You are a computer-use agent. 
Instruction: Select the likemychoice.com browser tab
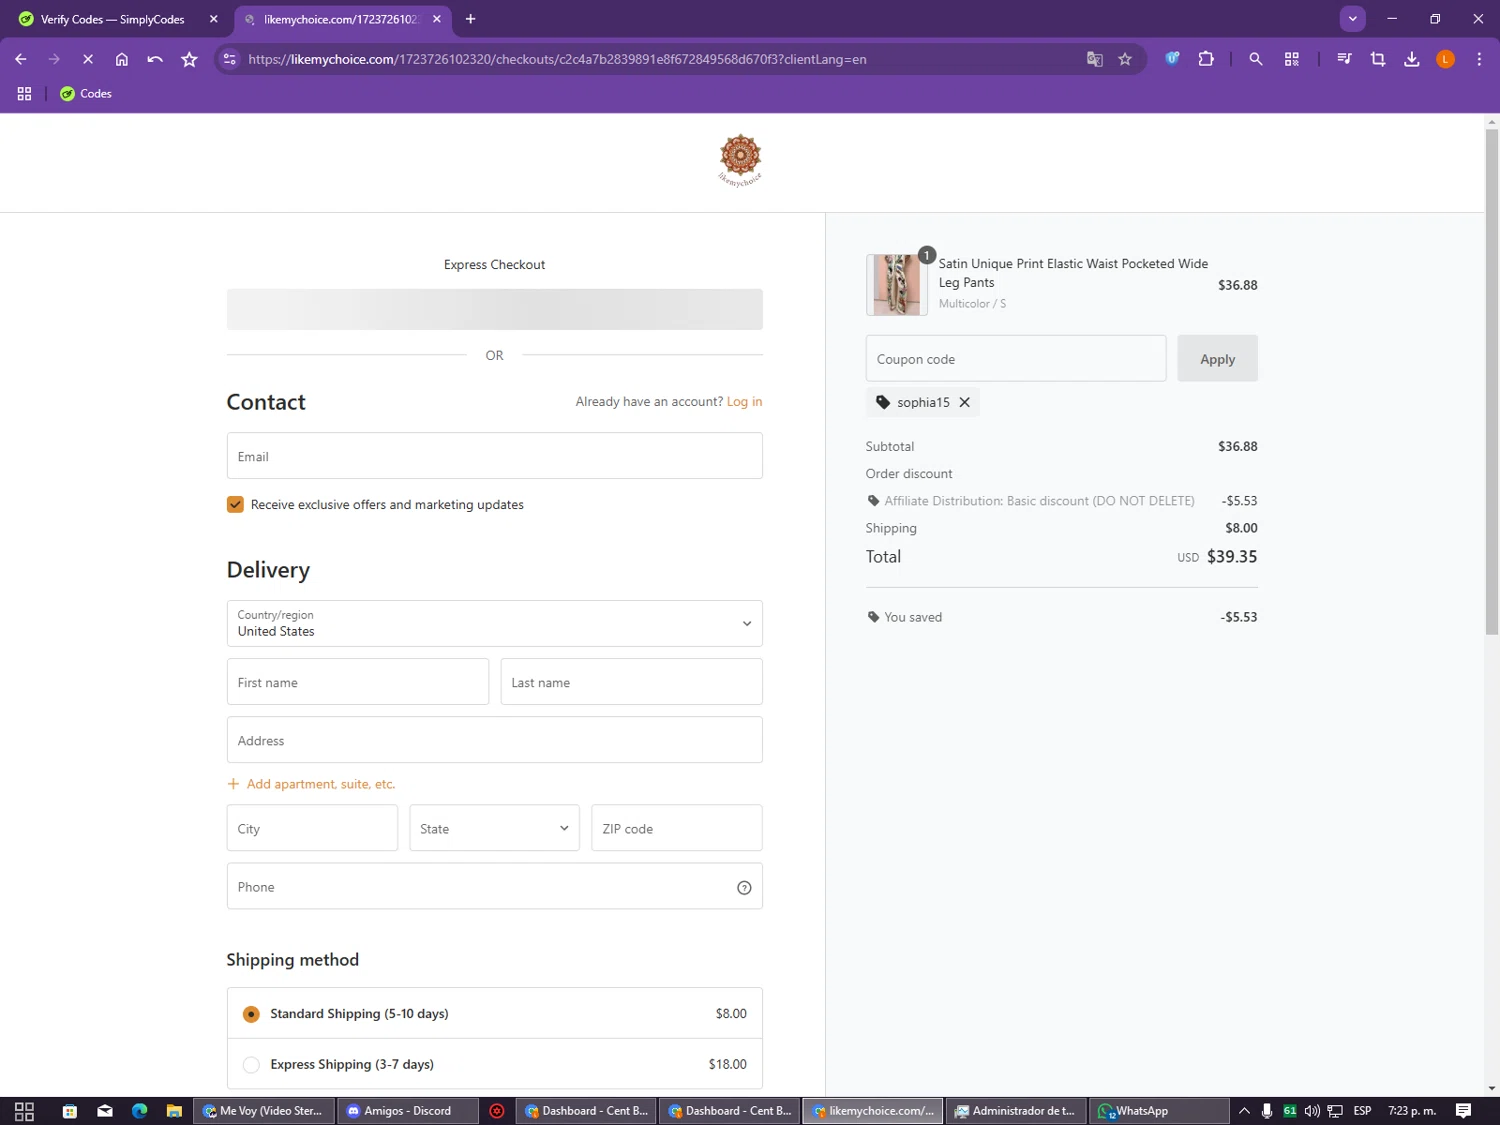340,19
